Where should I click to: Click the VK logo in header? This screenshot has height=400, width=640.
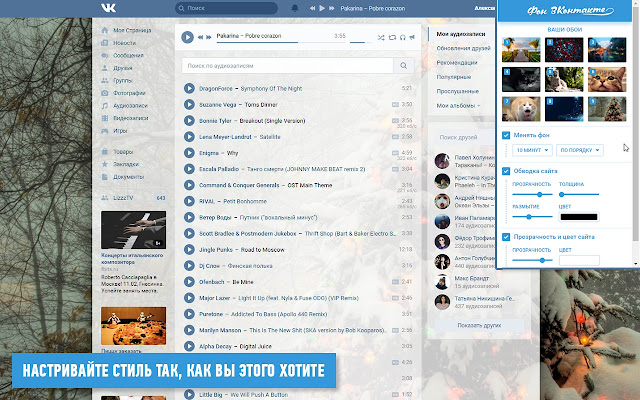tap(109, 8)
